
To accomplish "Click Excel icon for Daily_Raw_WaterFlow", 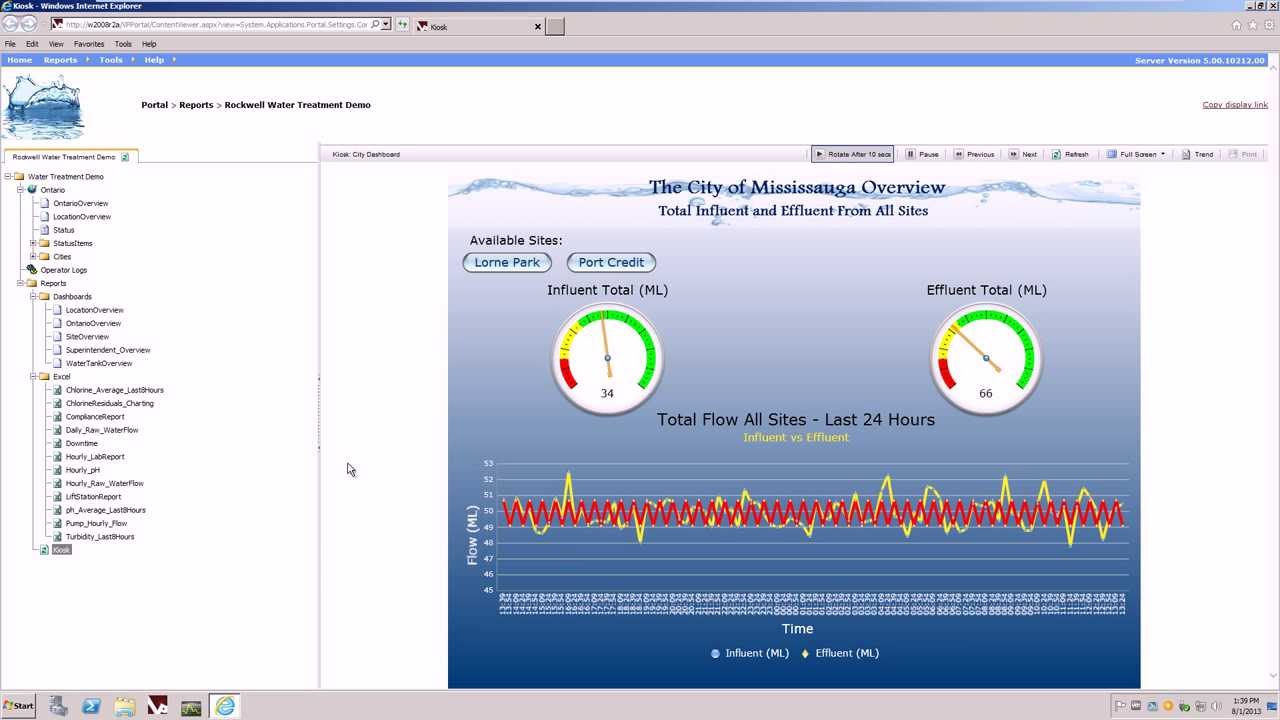I will pos(57,430).
